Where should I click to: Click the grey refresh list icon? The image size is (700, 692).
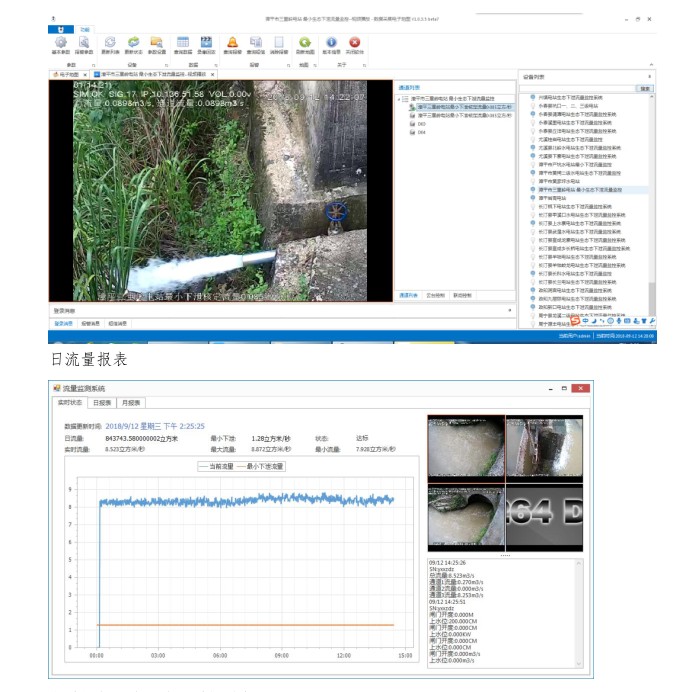coord(110,42)
